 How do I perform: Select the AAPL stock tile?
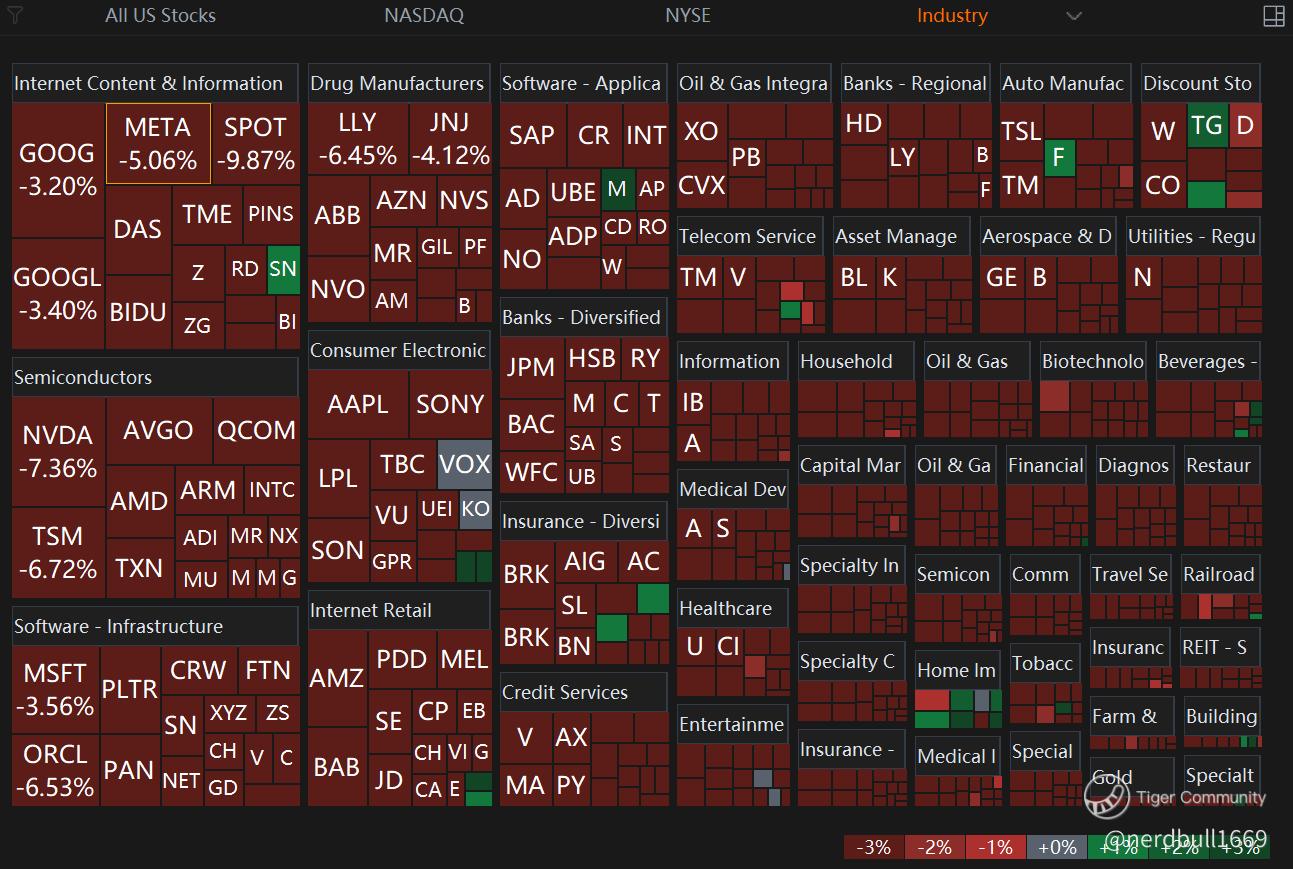[x=358, y=404]
